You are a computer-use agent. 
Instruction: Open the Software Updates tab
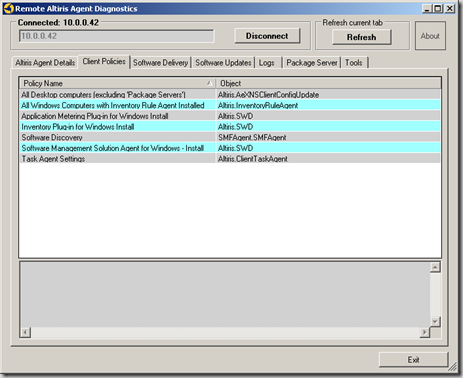(223, 63)
